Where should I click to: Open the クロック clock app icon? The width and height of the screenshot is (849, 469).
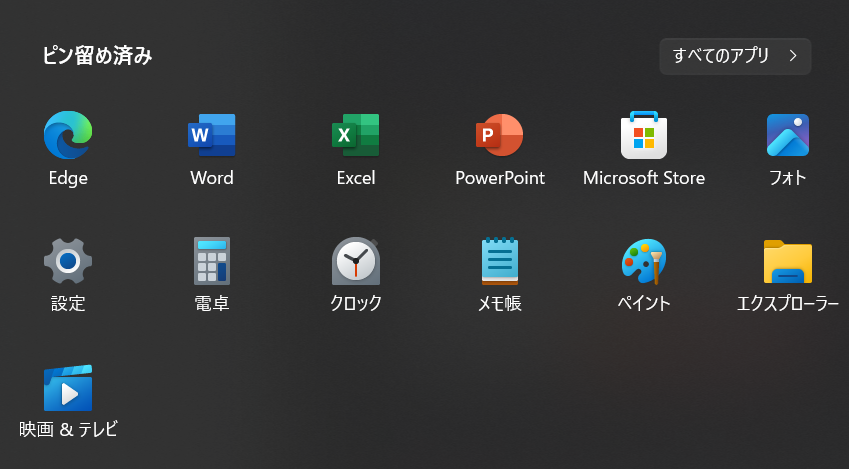tap(356, 261)
